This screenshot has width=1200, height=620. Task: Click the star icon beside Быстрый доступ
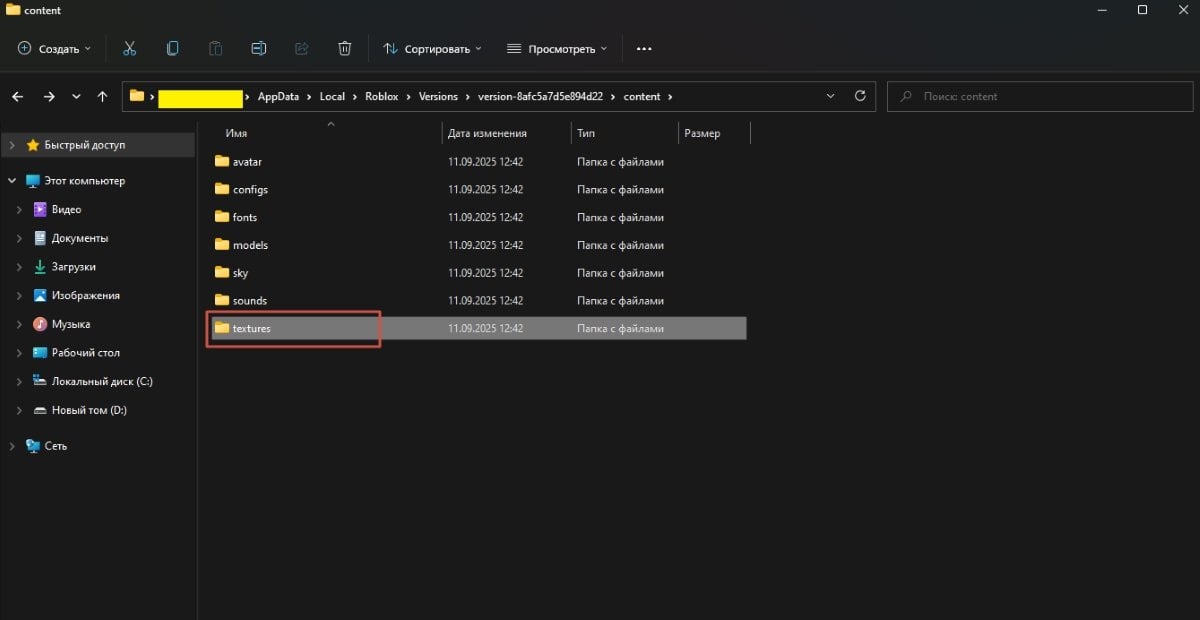click(33, 145)
